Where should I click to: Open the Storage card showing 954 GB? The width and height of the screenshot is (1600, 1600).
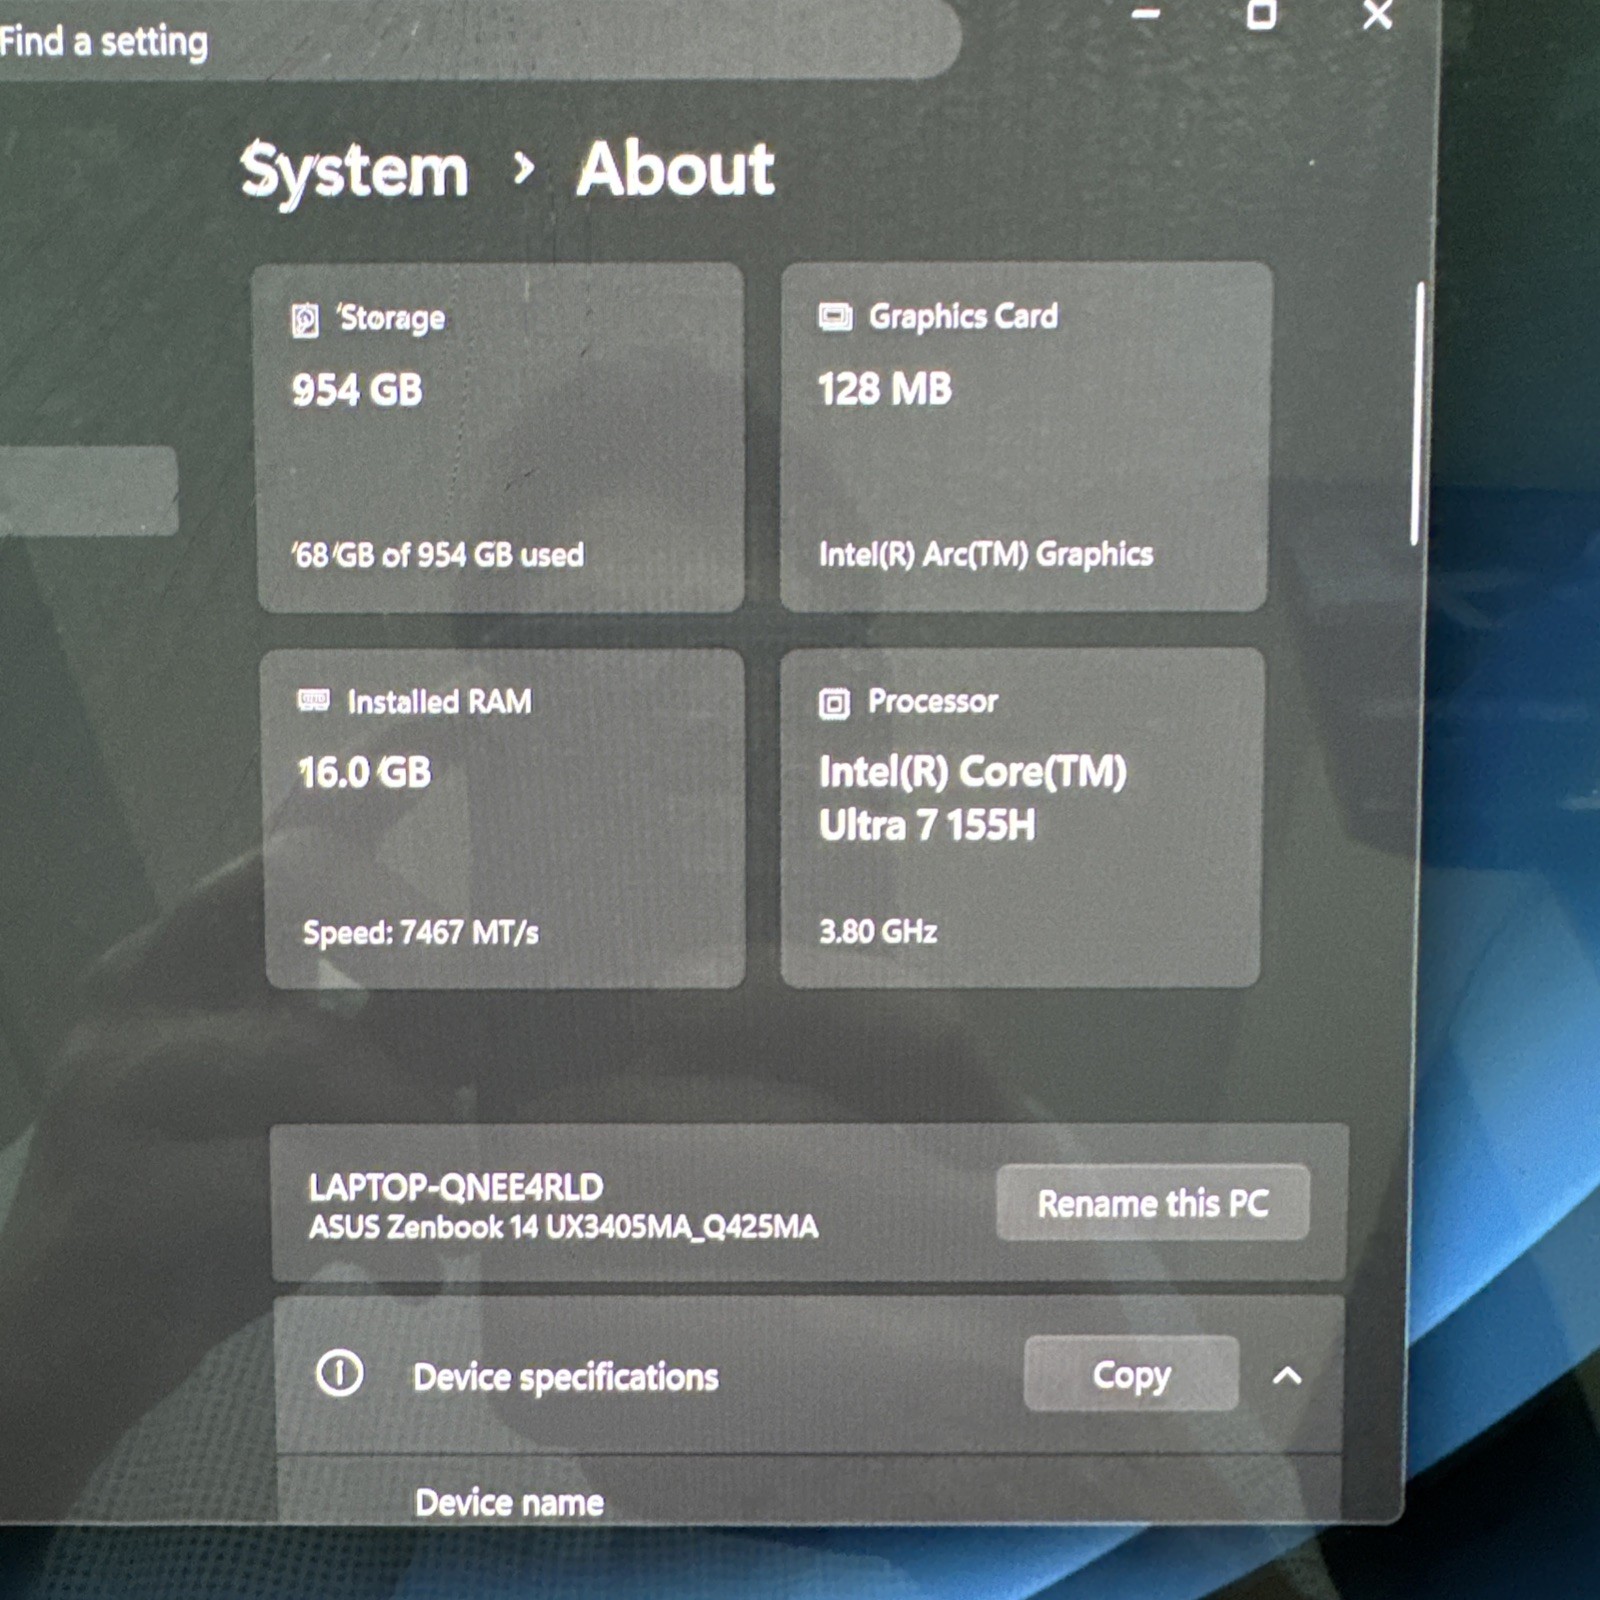click(499, 438)
